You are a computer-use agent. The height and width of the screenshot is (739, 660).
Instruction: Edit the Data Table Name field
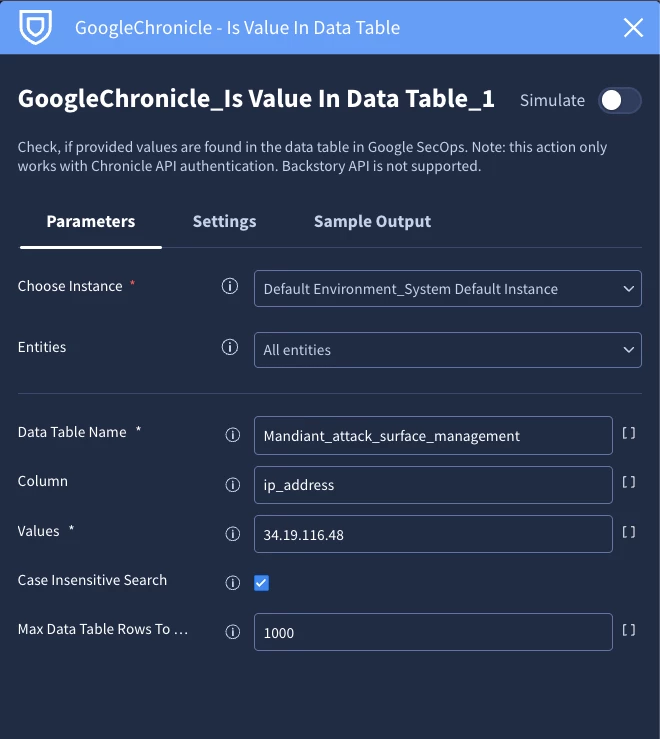pyautogui.click(x=433, y=435)
